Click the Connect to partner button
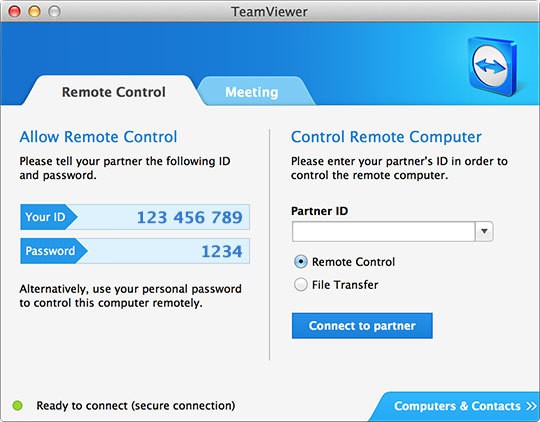The width and height of the screenshot is (540, 422). (x=362, y=326)
